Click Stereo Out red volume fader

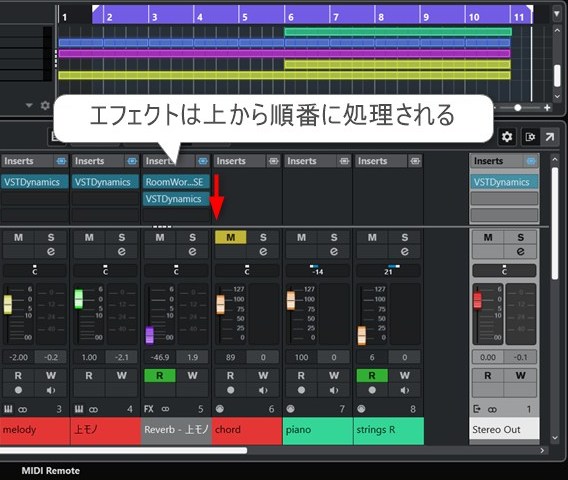click(477, 300)
